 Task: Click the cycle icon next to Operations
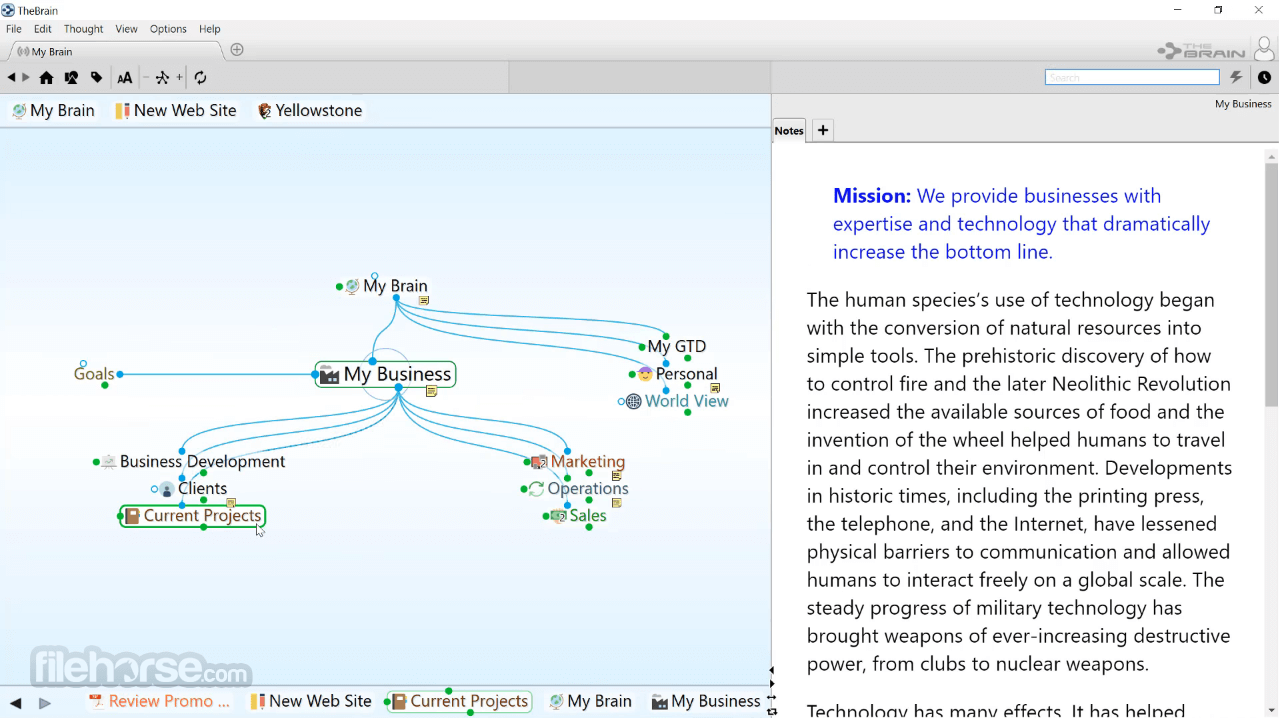point(536,489)
